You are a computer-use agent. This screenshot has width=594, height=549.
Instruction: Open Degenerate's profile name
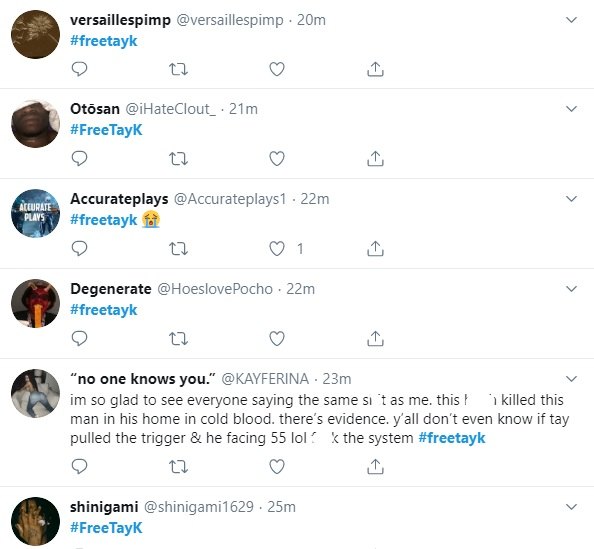[111, 289]
